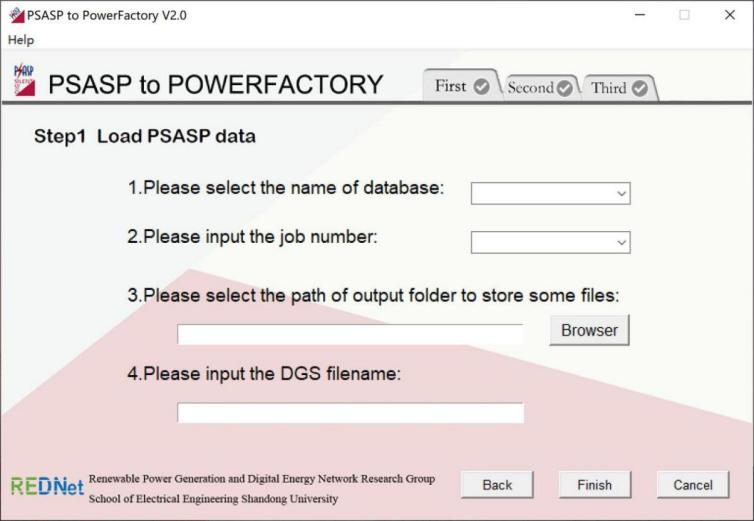
Task: Click the Finish button
Action: click(594, 484)
